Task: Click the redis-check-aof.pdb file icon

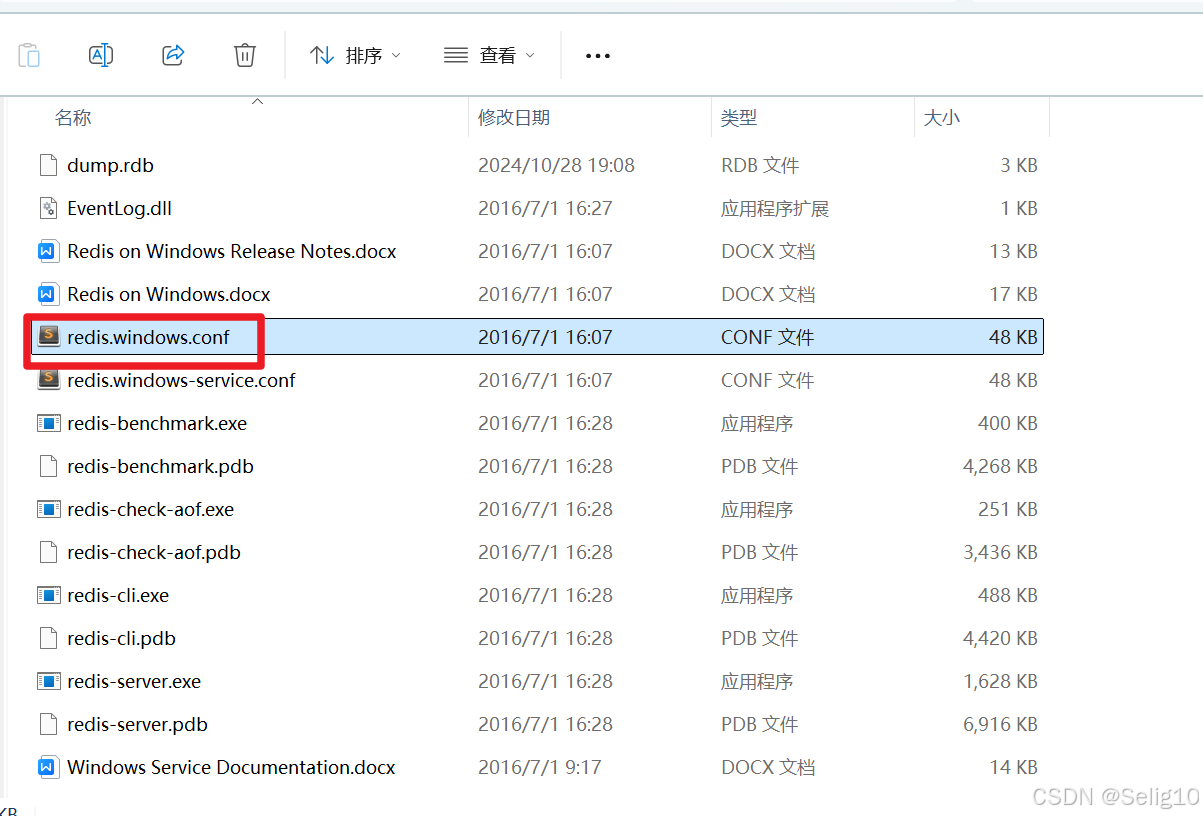Action: 47,552
